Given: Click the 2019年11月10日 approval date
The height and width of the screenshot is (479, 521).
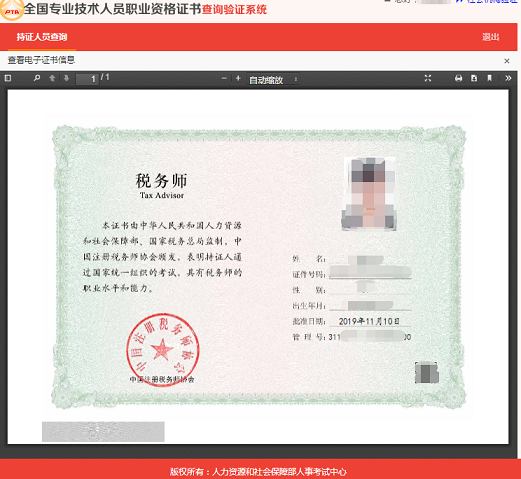Looking at the screenshot, I should [x=369, y=321].
